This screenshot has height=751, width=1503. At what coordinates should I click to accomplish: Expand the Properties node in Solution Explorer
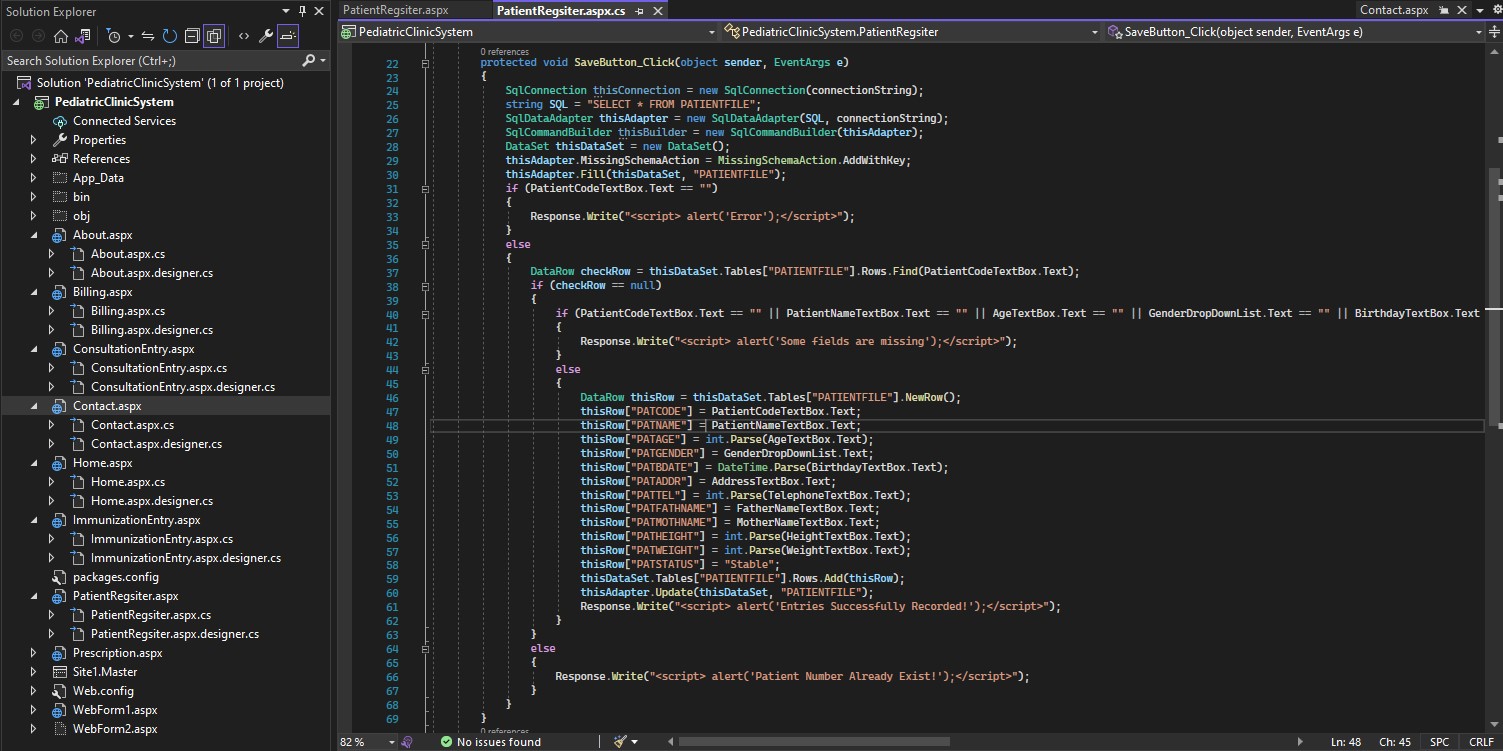pyautogui.click(x=33, y=140)
